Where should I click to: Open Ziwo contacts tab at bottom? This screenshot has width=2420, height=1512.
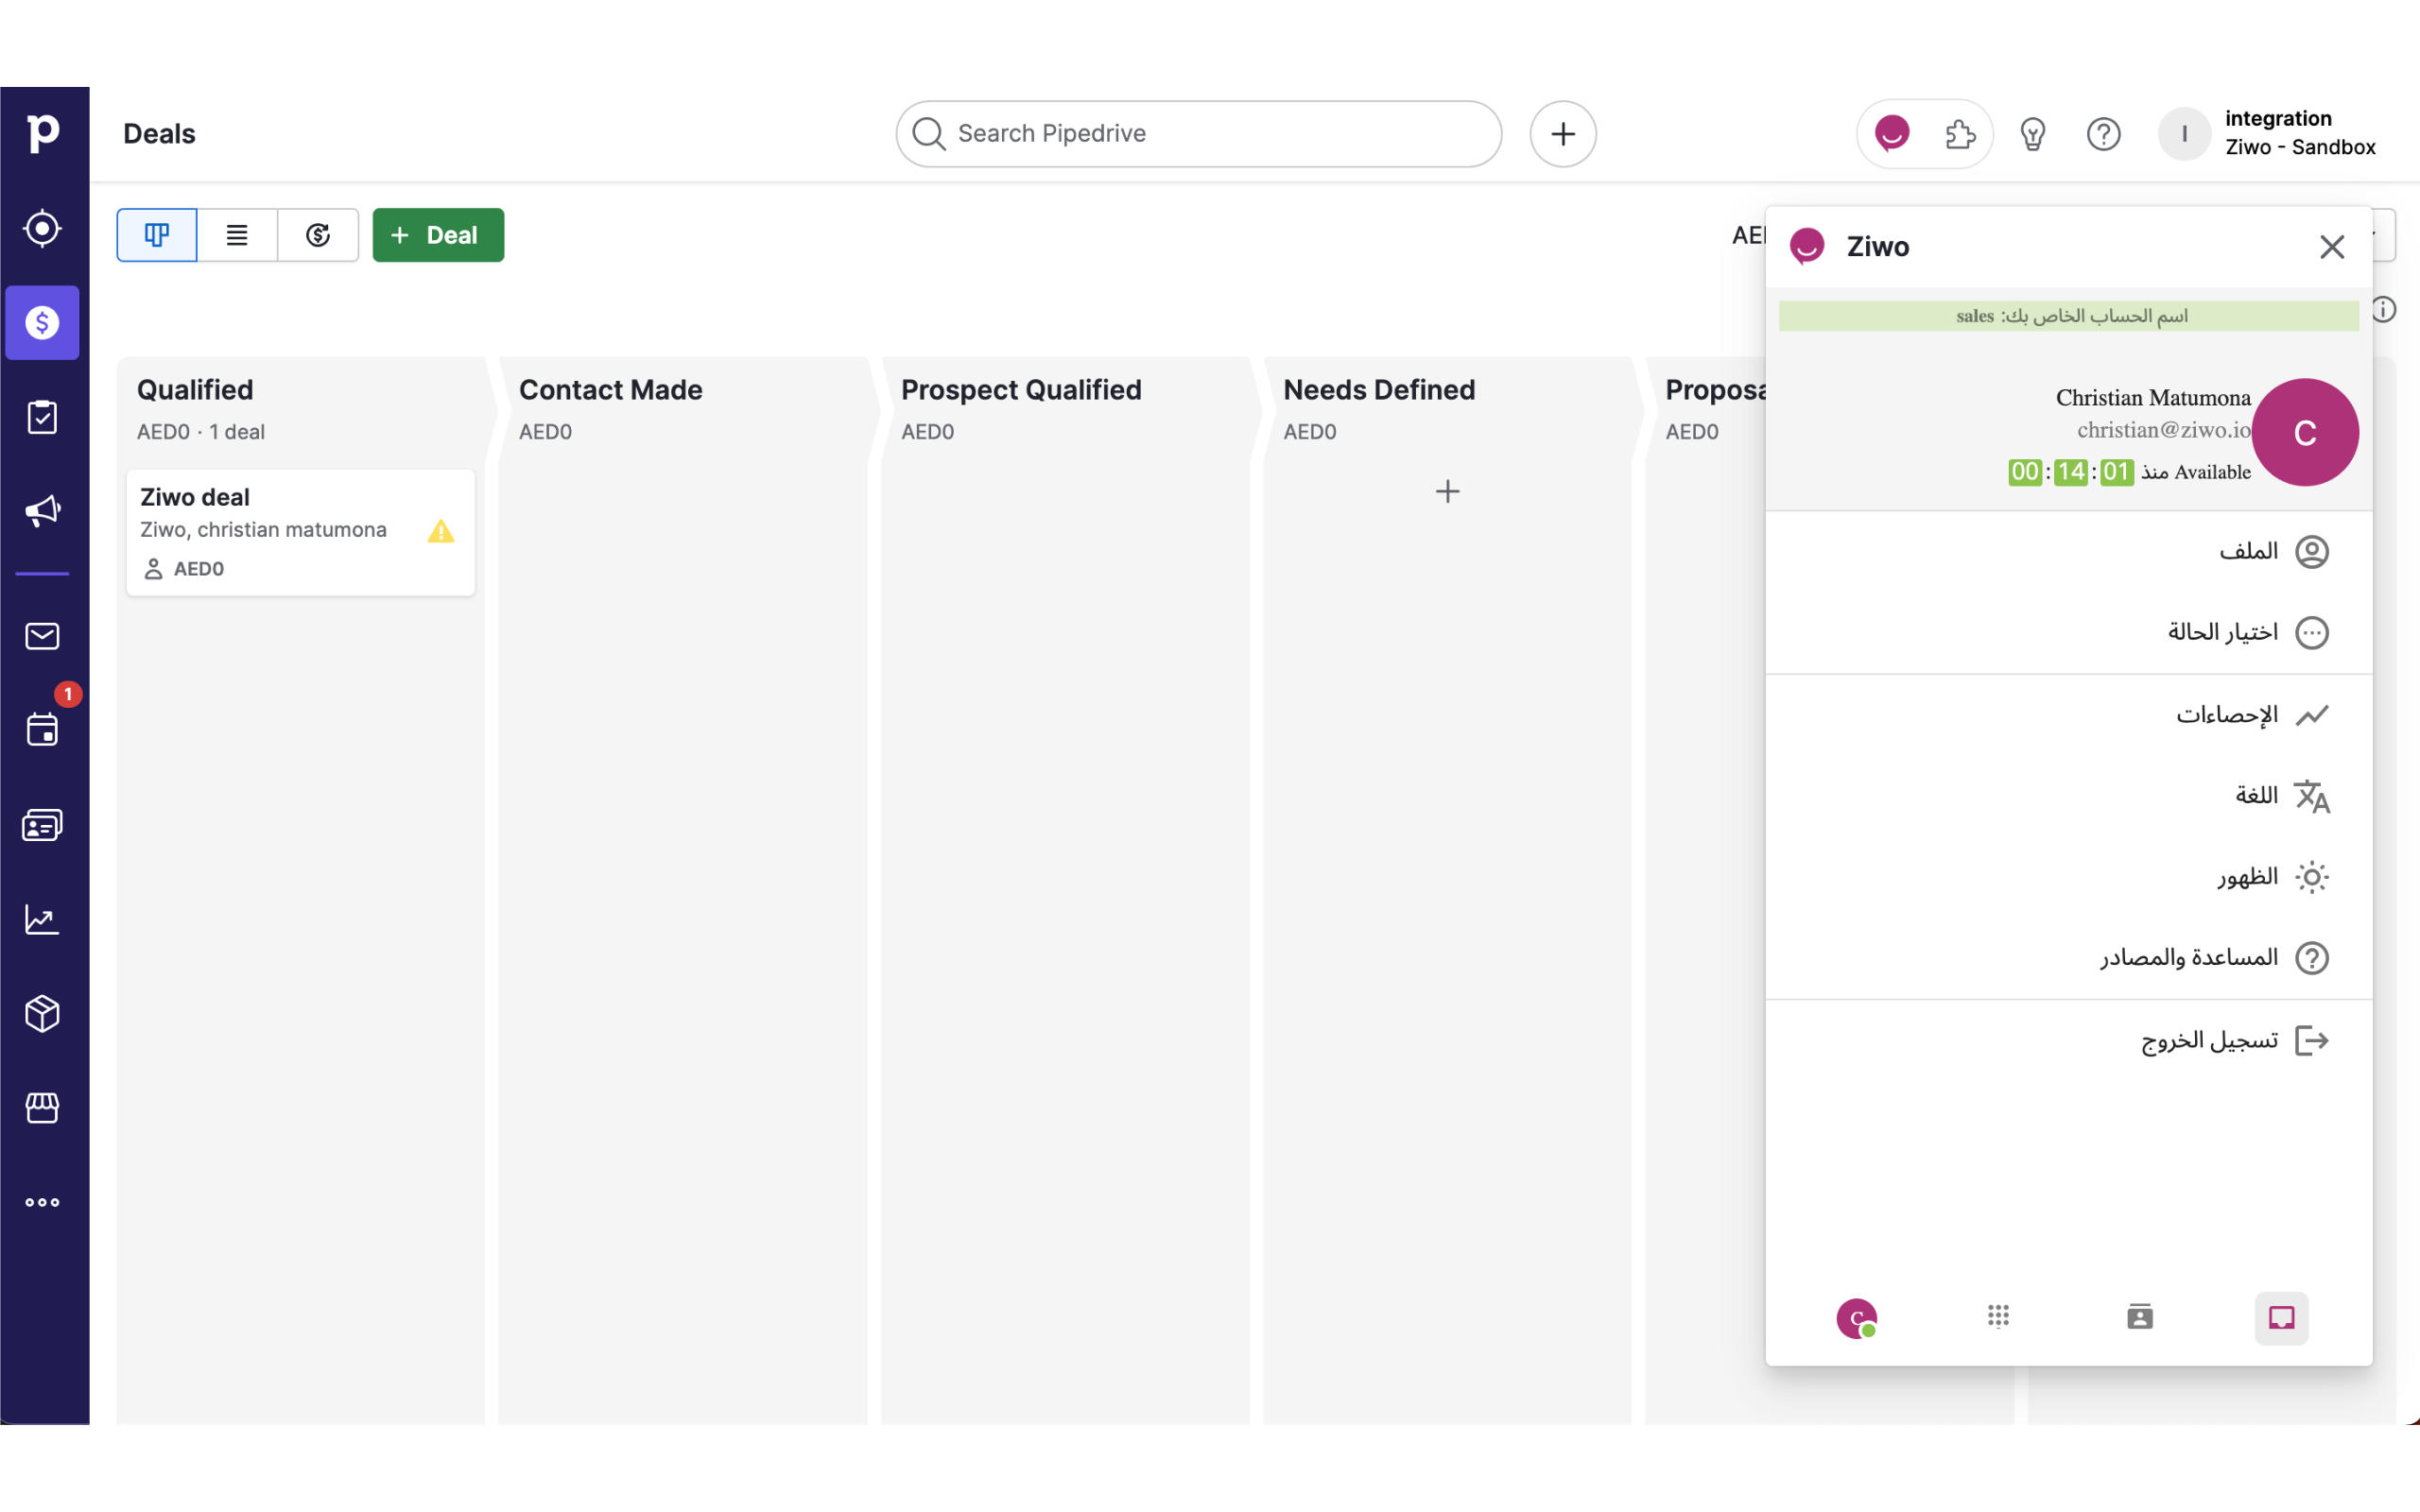click(x=2139, y=1317)
